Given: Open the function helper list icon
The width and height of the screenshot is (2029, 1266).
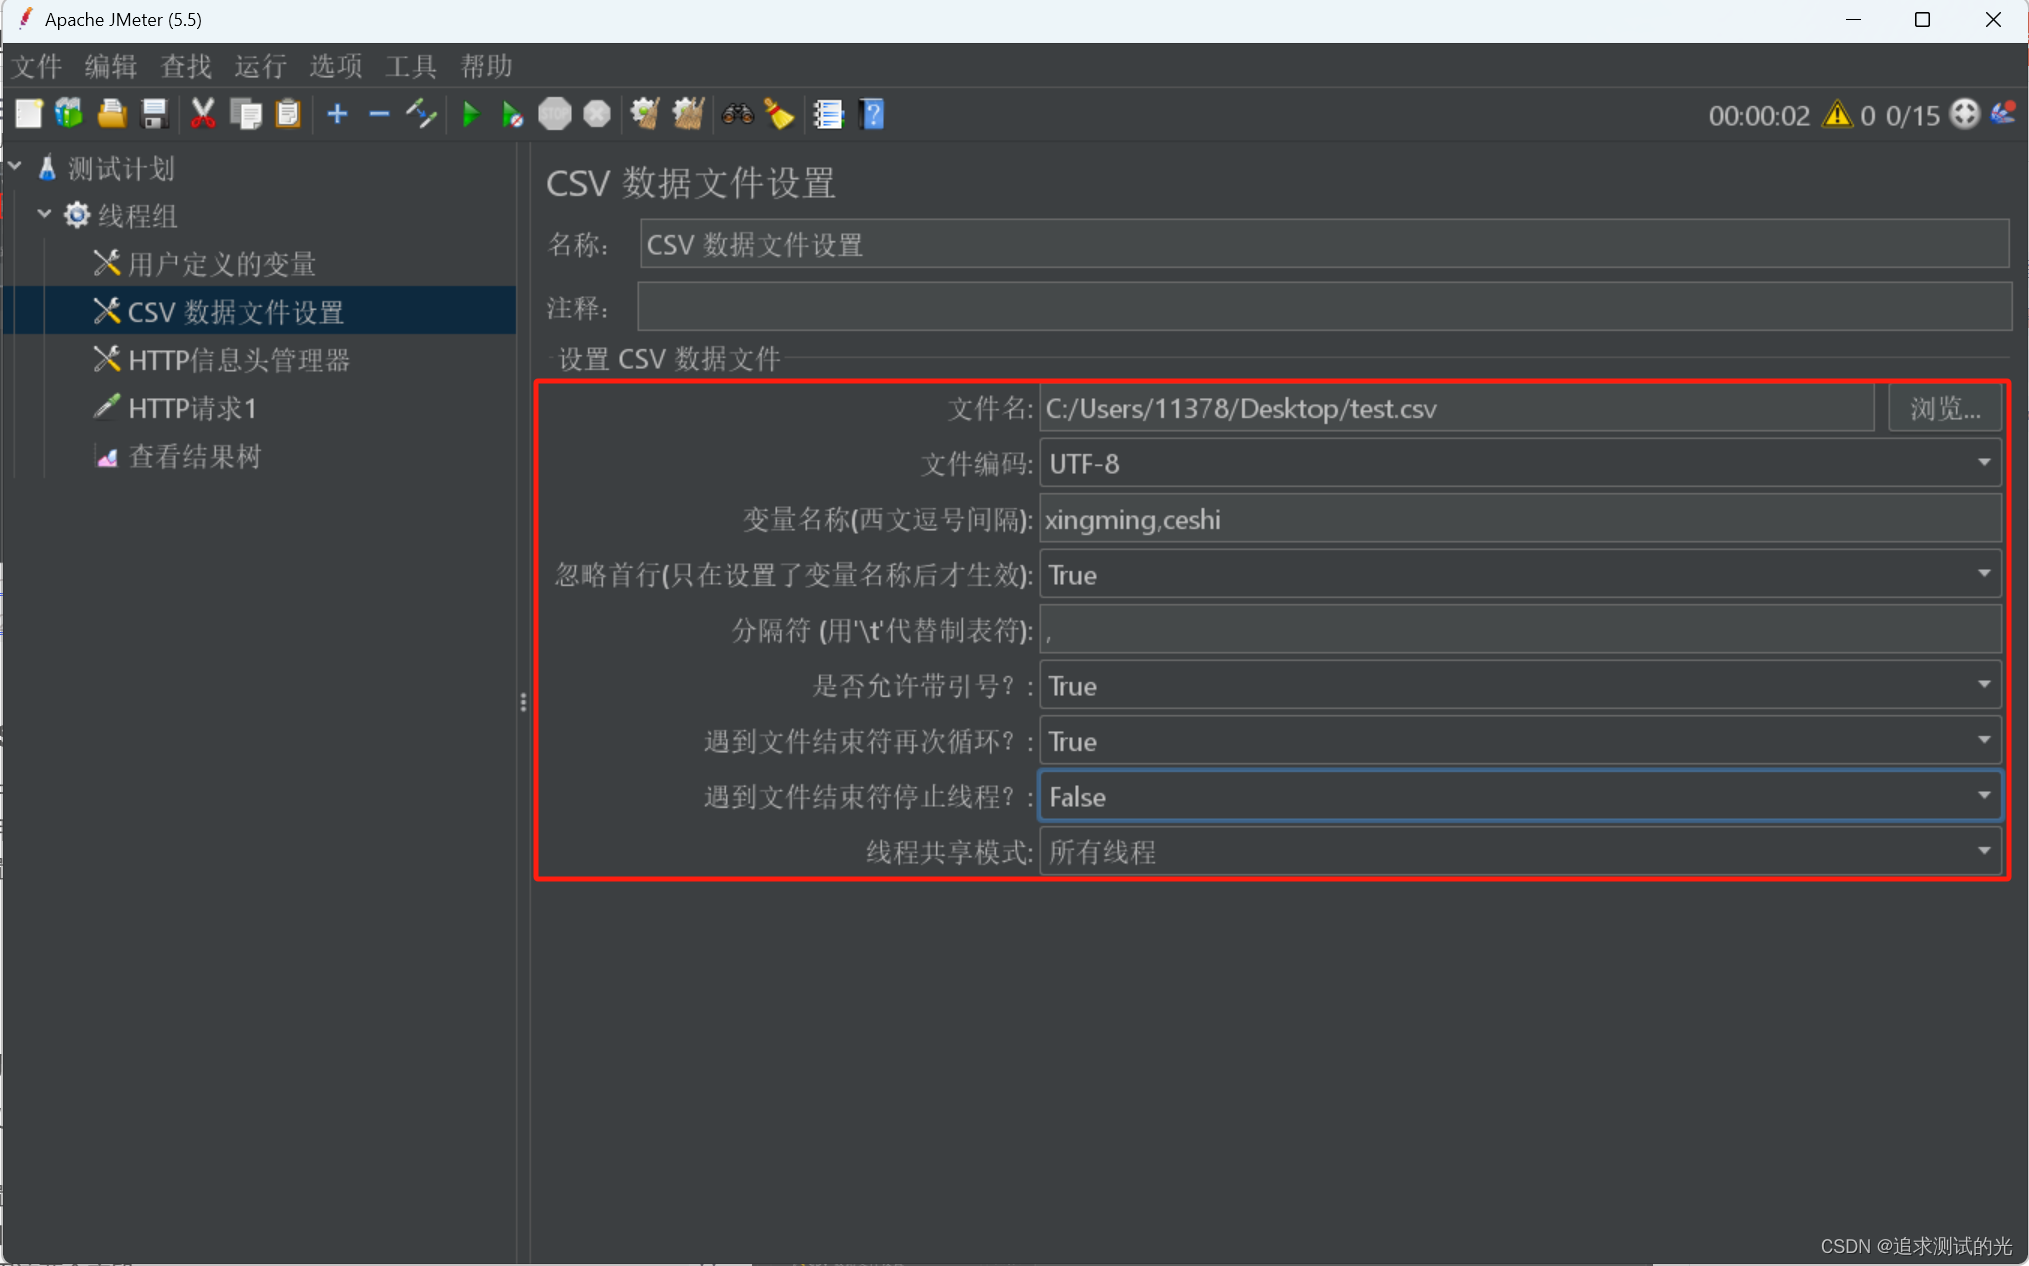Looking at the screenshot, I should pyautogui.click(x=829, y=114).
